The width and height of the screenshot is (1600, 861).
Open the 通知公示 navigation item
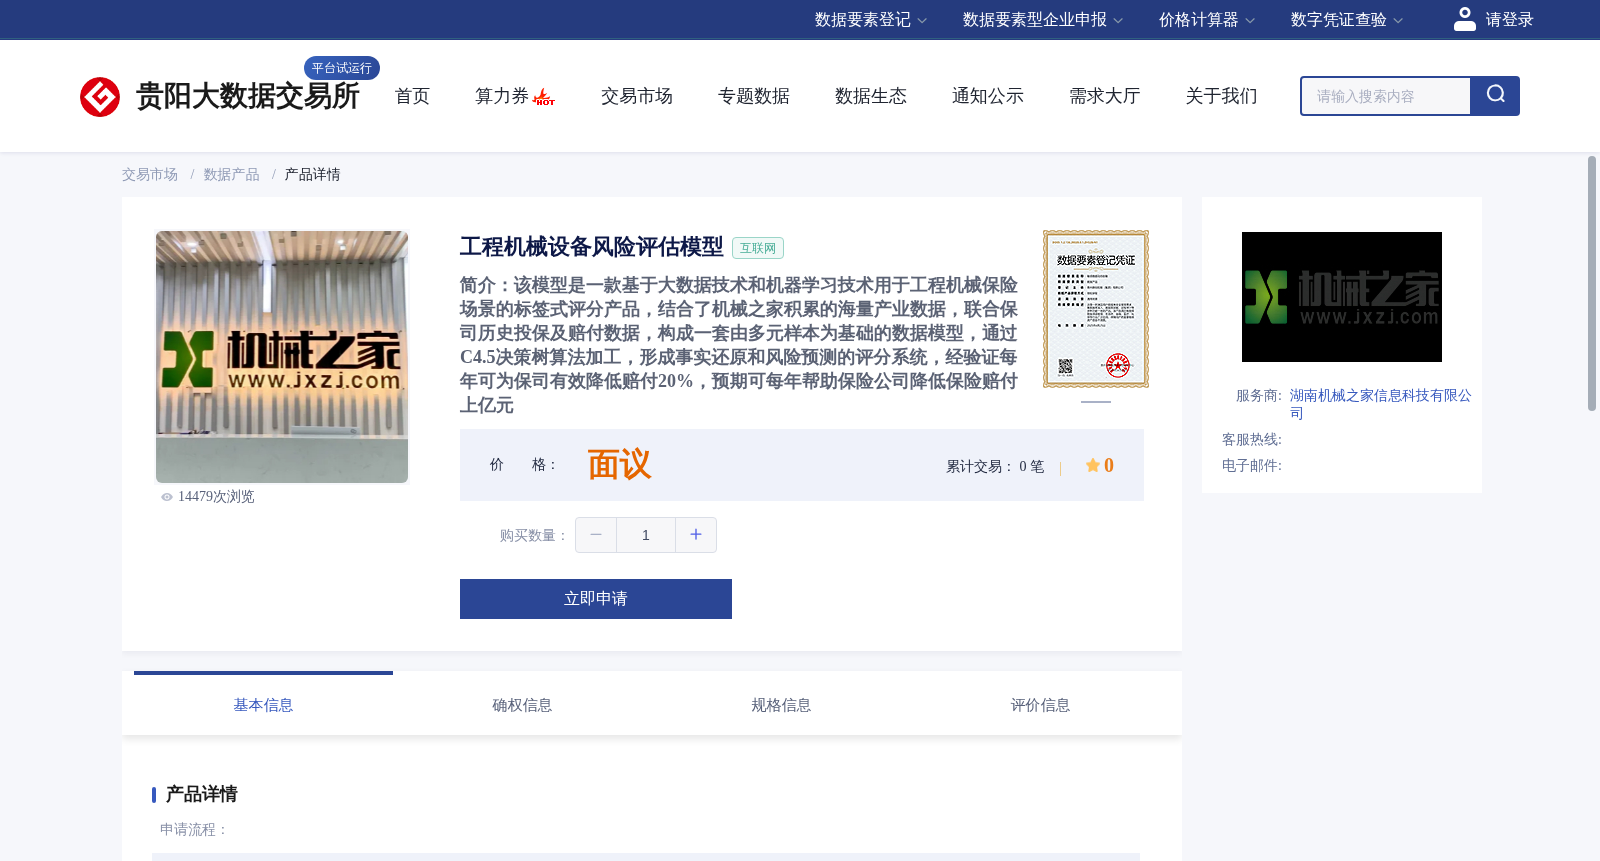click(987, 96)
